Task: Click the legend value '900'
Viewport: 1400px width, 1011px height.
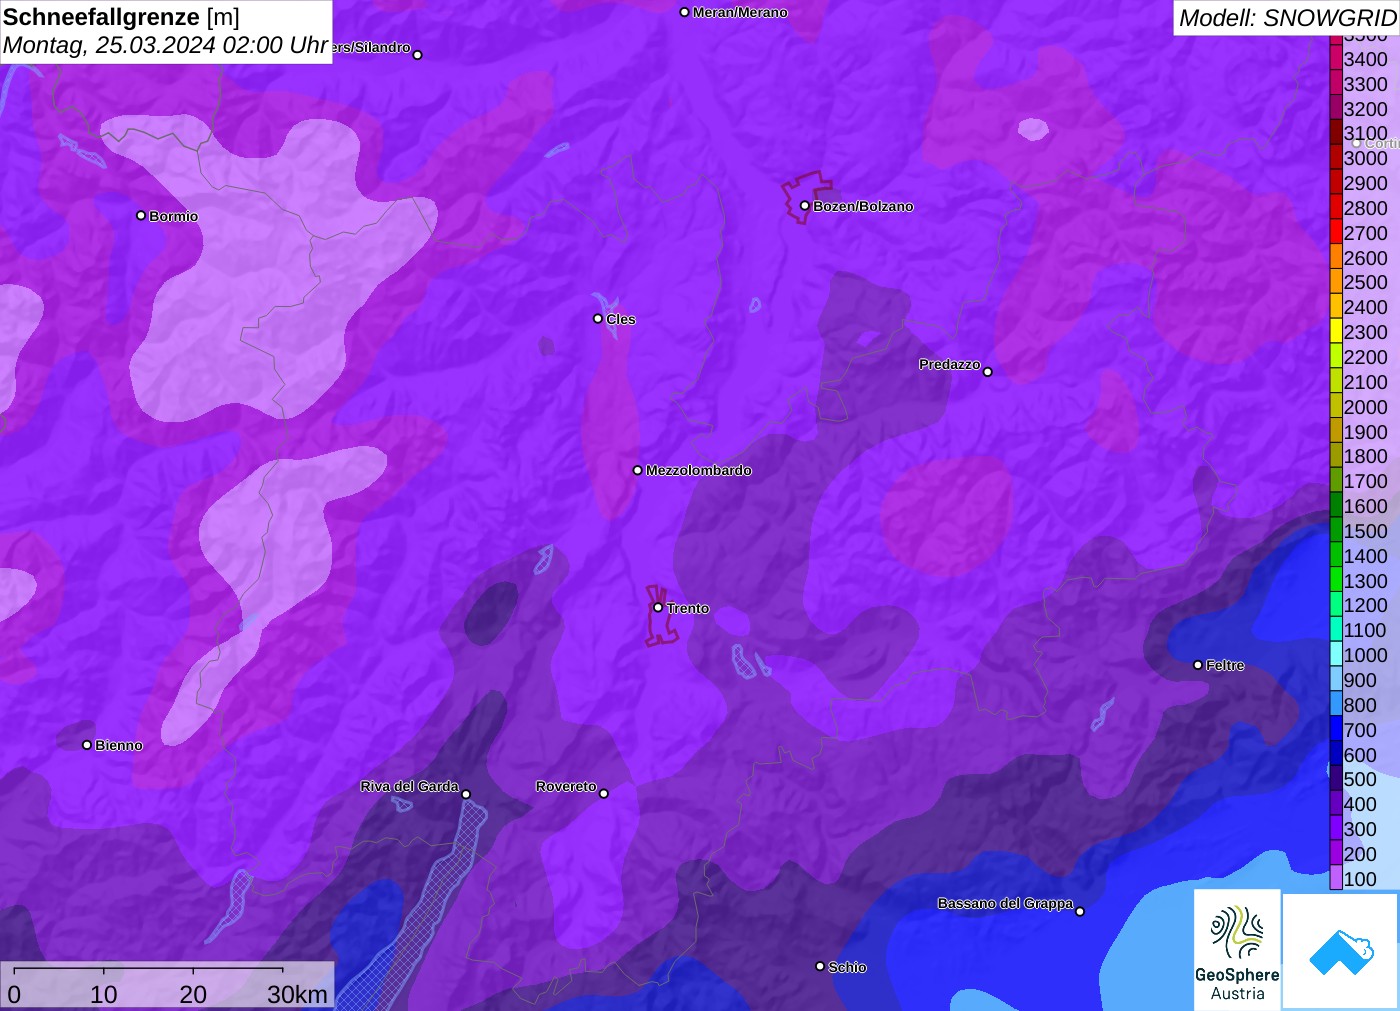Action: 1360,680
